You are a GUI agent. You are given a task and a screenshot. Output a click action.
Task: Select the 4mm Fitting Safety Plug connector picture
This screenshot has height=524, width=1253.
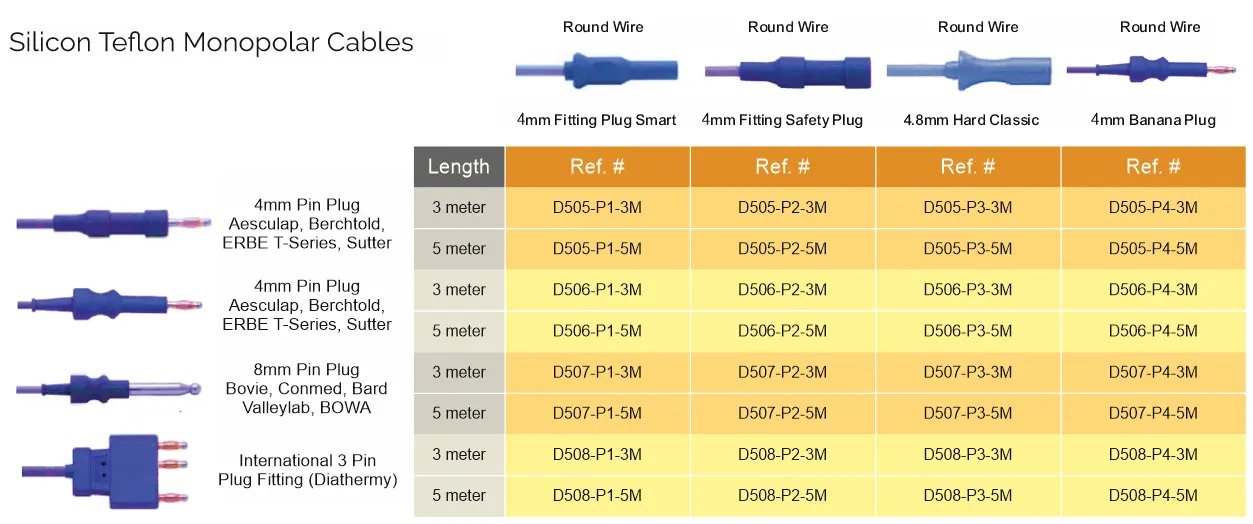(x=786, y=72)
